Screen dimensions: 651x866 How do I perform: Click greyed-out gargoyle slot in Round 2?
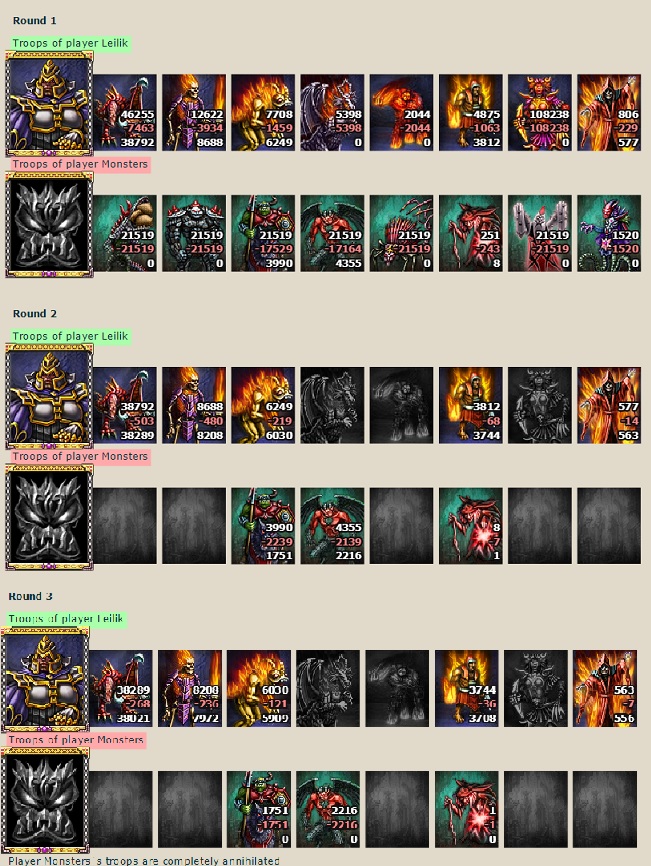tap(332, 405)
